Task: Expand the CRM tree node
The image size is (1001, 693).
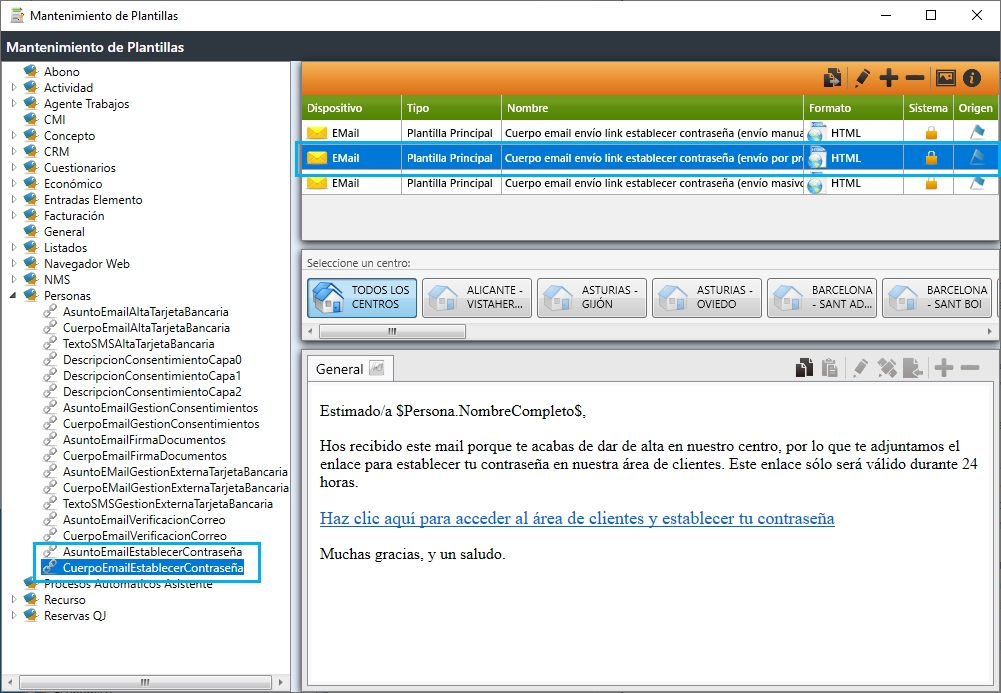Action: point(14,151)
